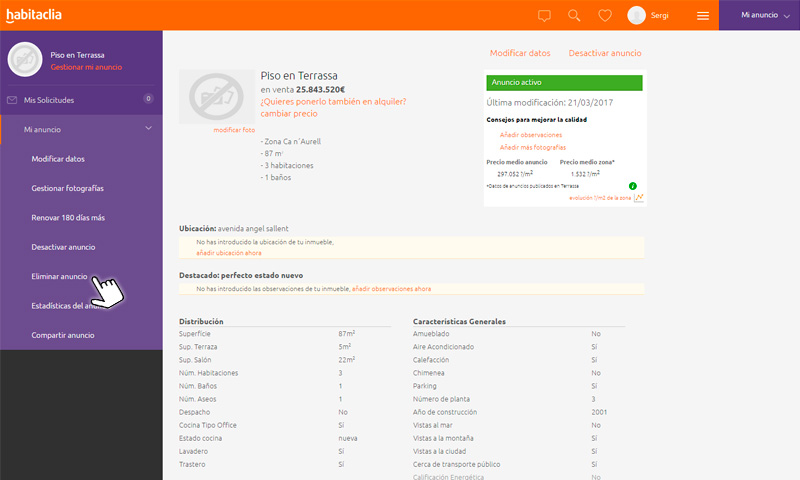800x480 pixels.
Task: Select Renovar 180 días más
Action: point(68,218)
